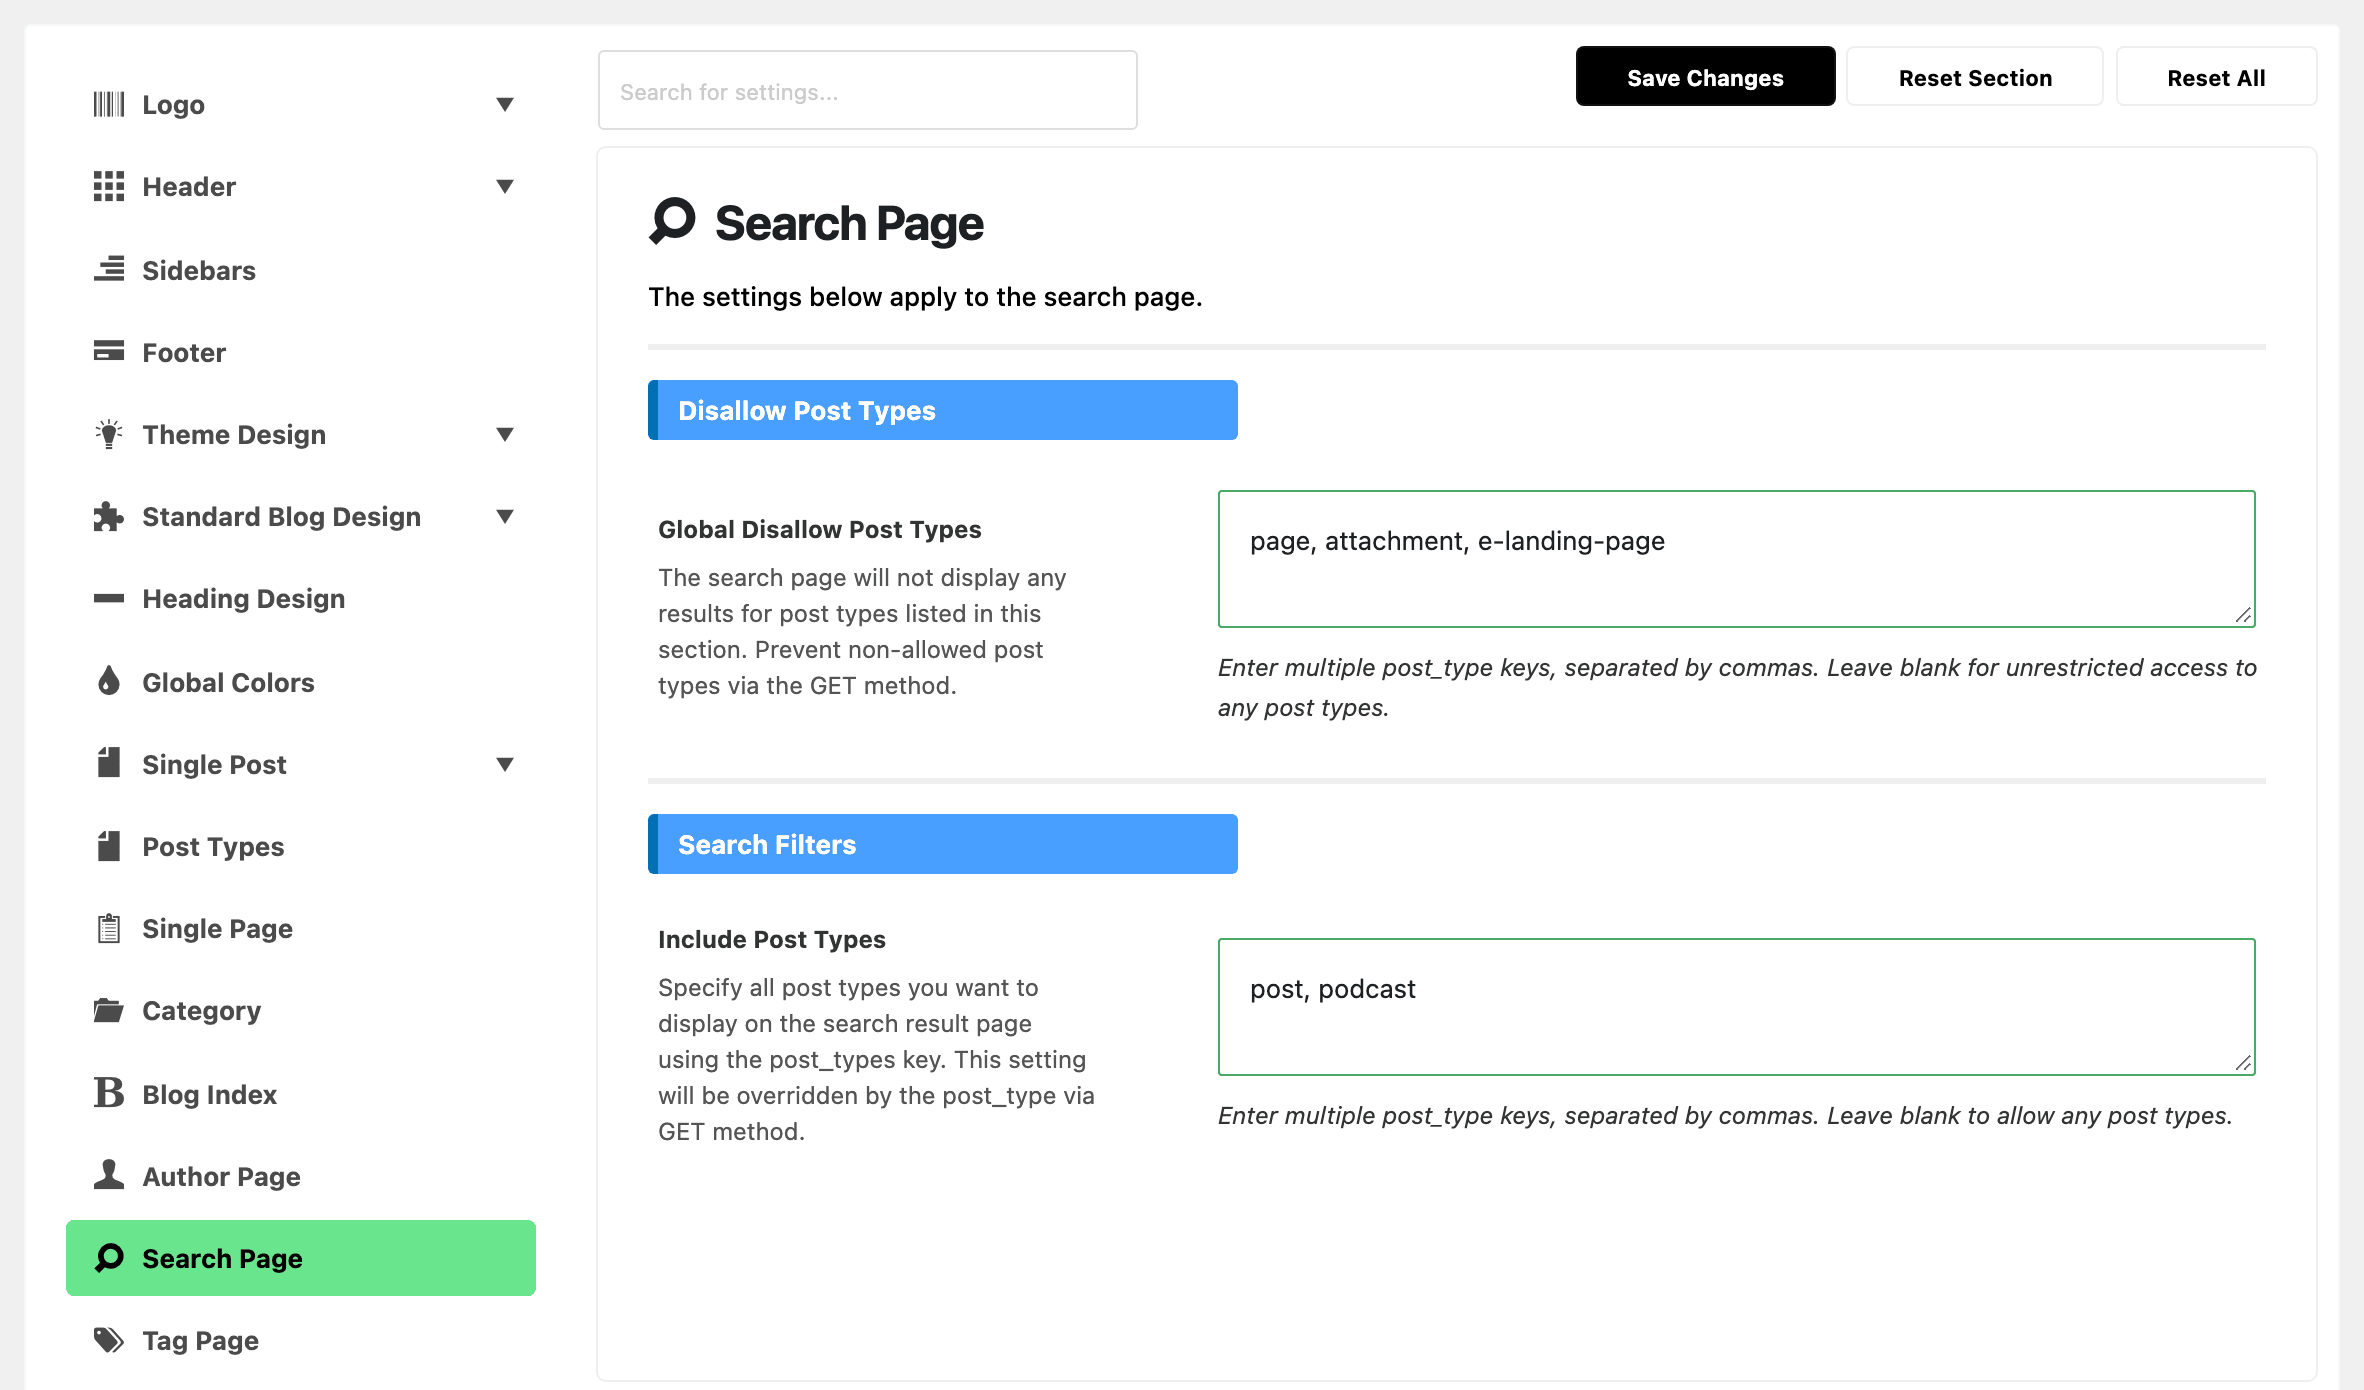2364x1390 pixels.
Task: Click the Single Post document icon
Action: [x=109, y=763]
